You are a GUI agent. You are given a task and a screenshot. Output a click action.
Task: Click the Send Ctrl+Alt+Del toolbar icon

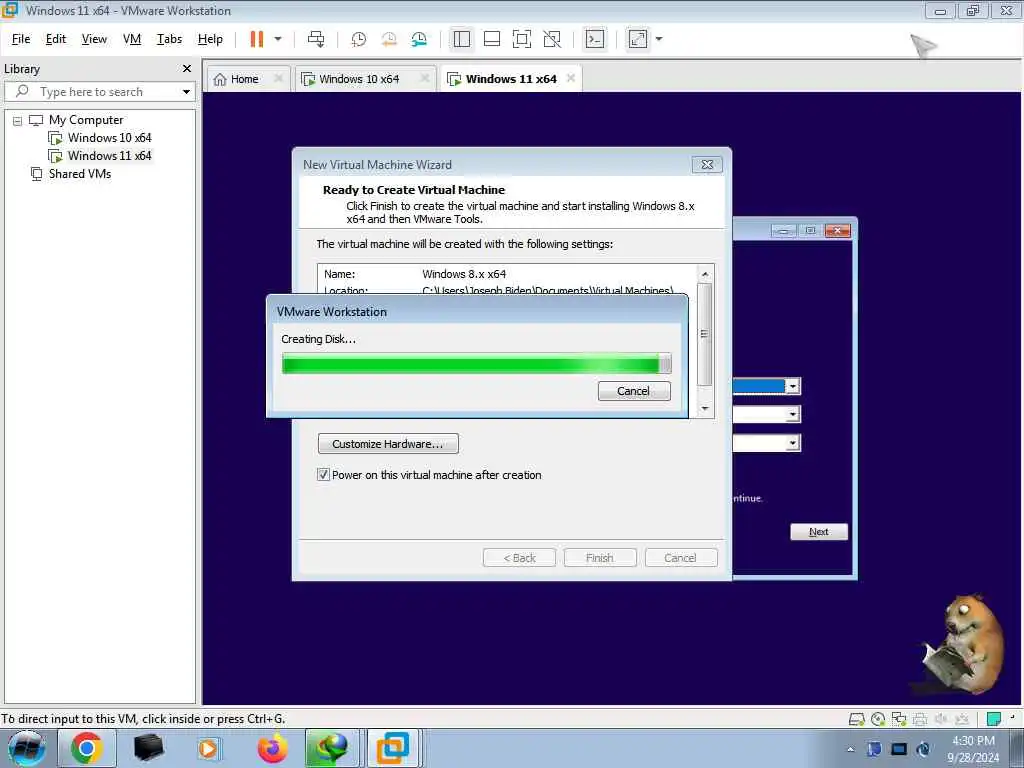316,39
